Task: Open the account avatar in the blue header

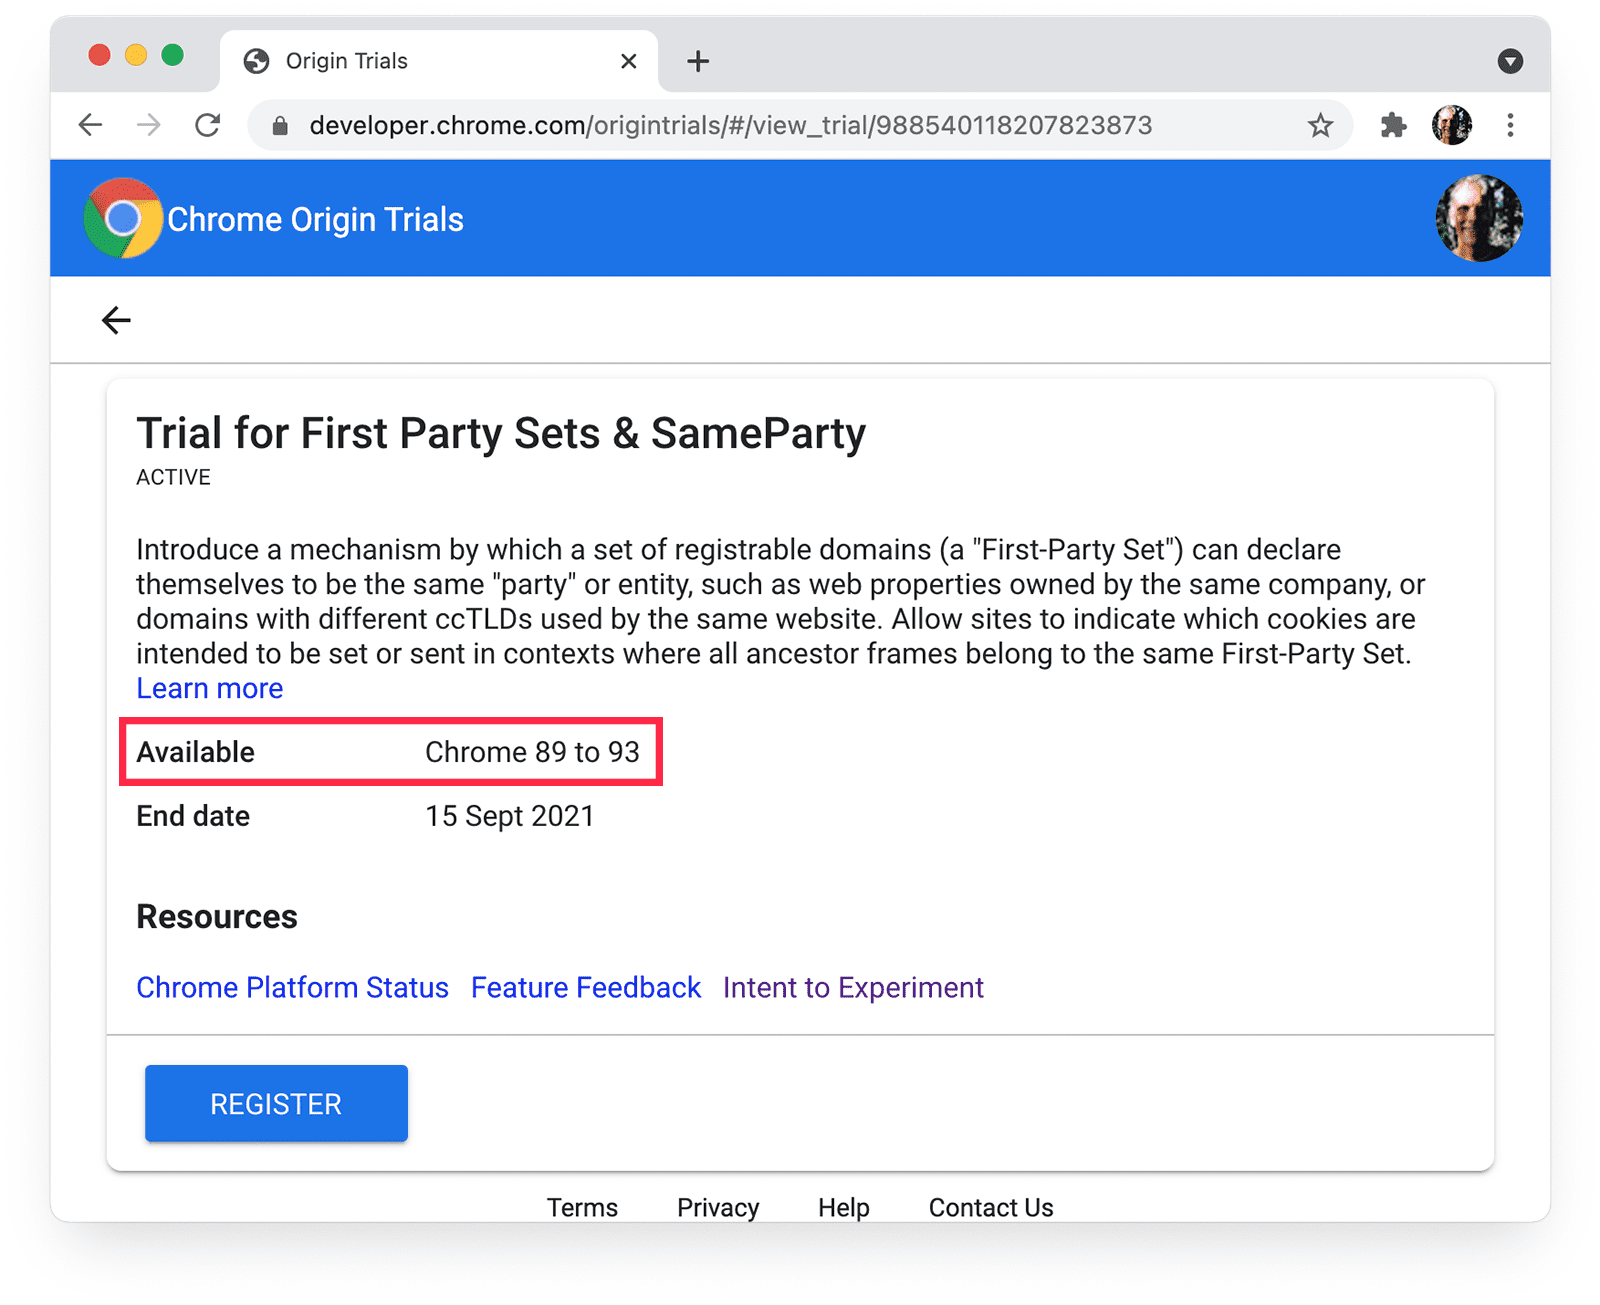Action: (1478, 218)
